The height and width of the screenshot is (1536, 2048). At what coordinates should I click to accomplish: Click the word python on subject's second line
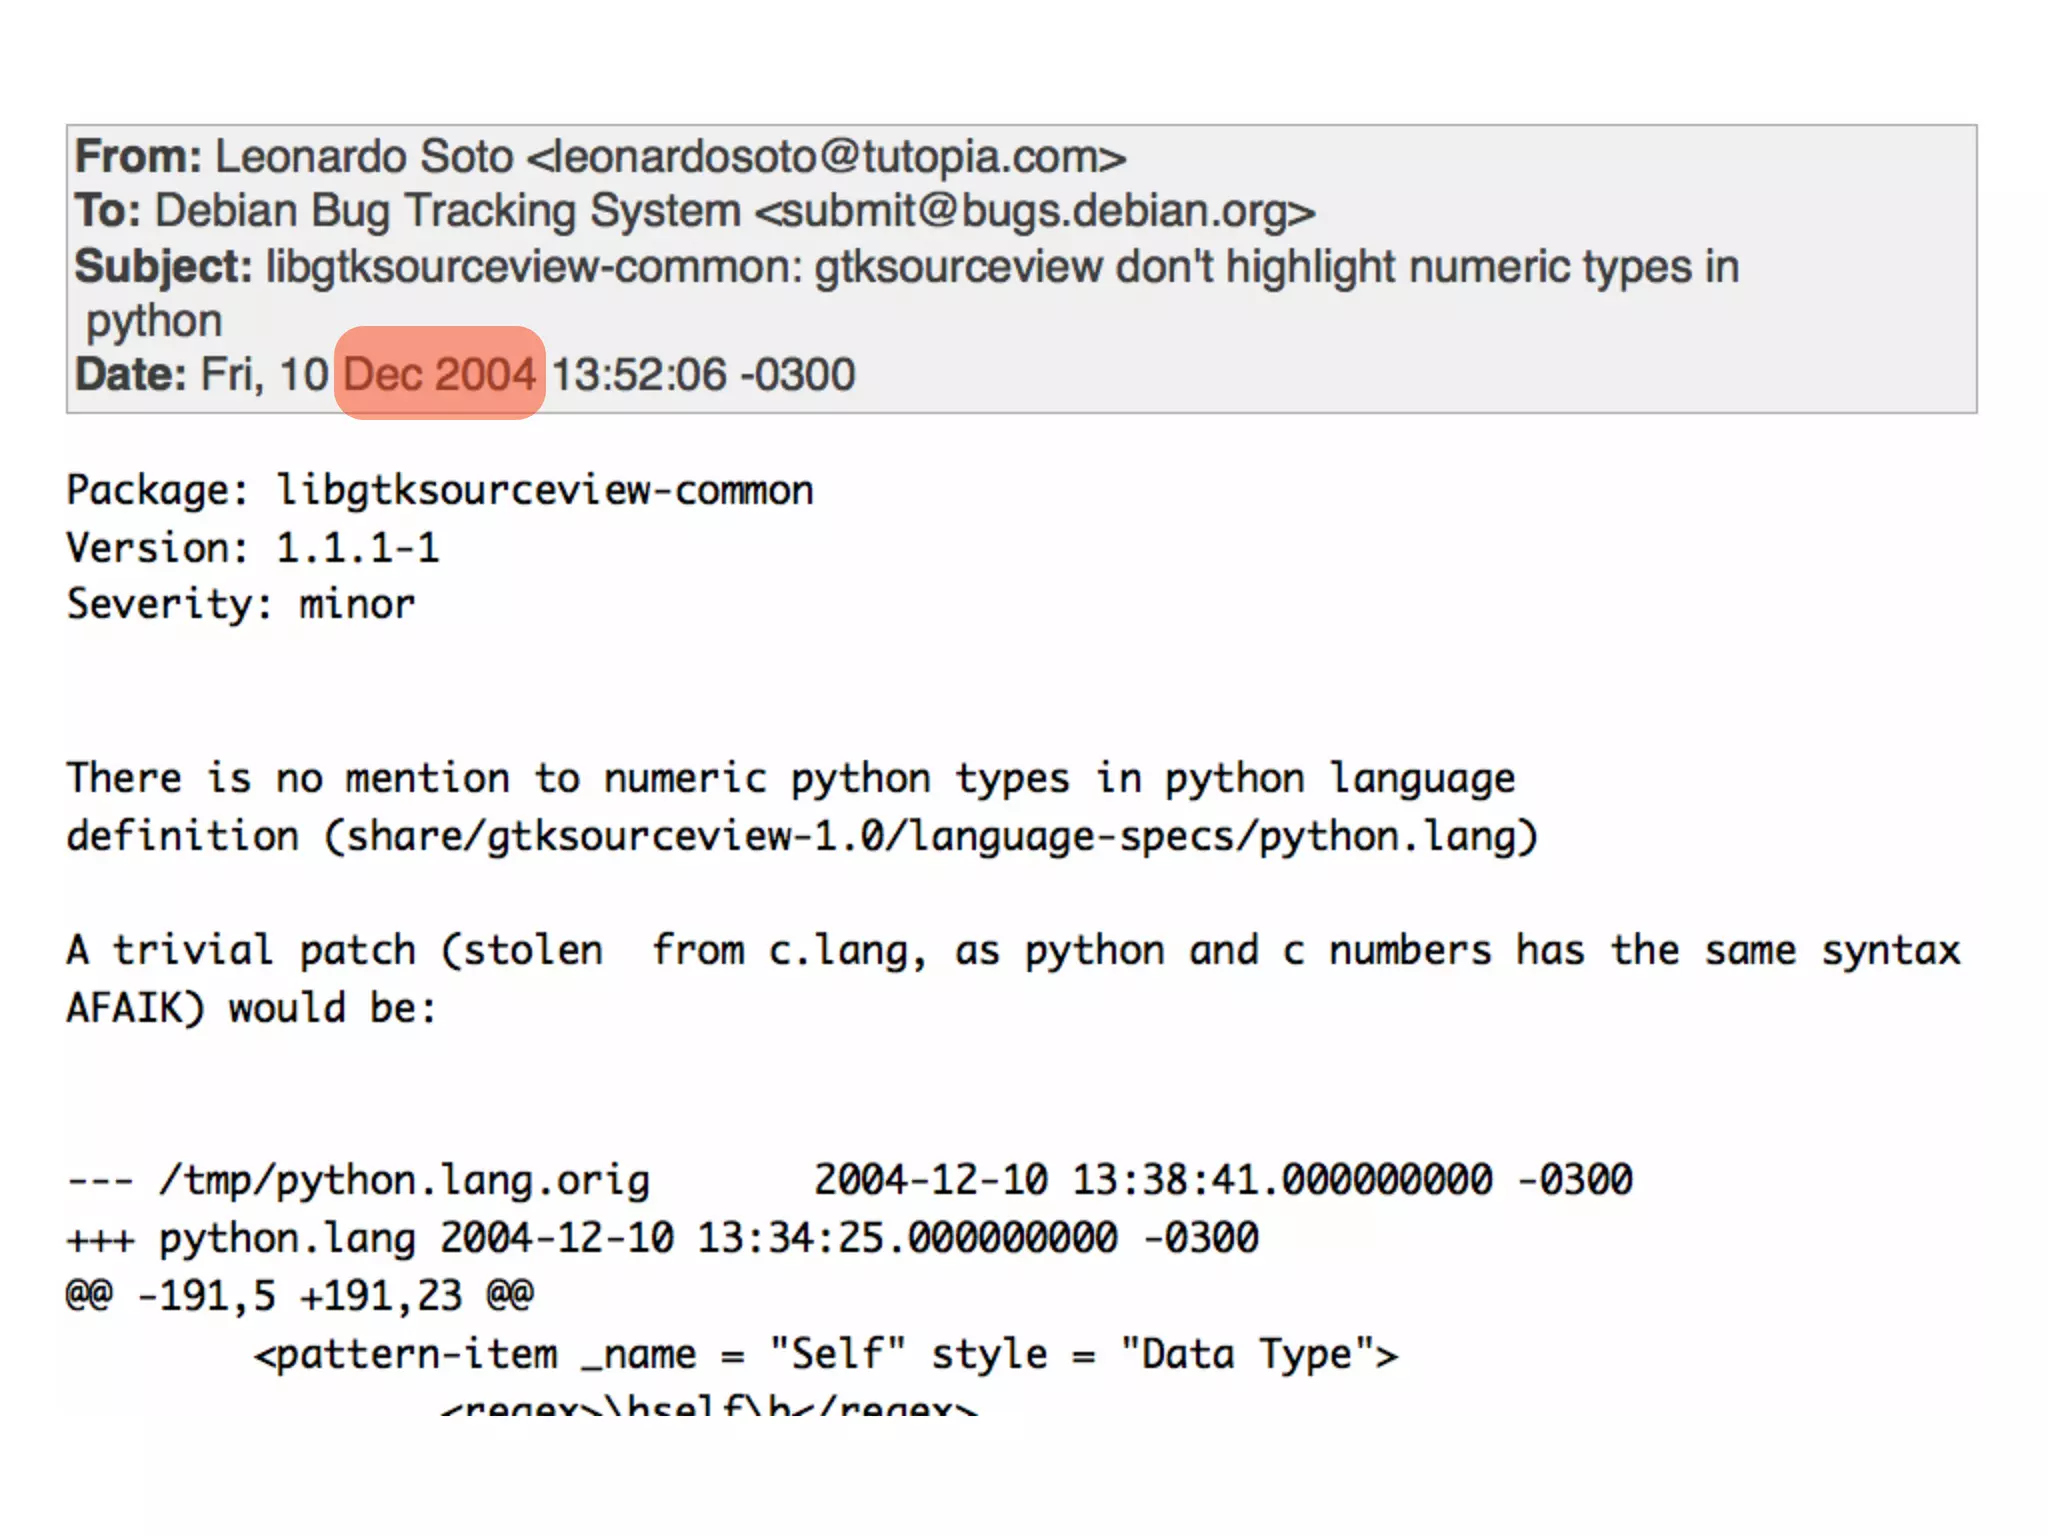[154, 321]
